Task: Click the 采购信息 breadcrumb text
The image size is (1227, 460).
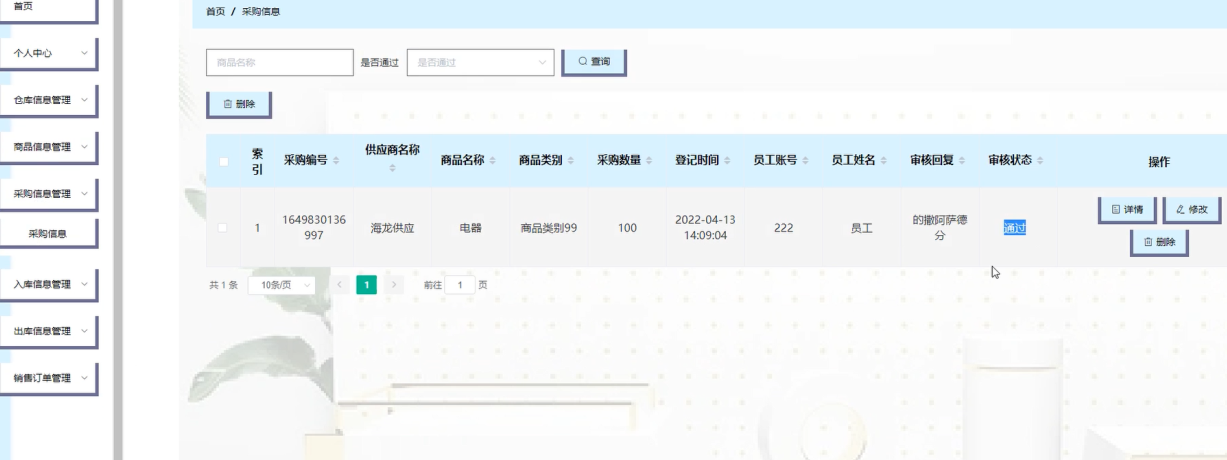Action: tap(261, 12)
